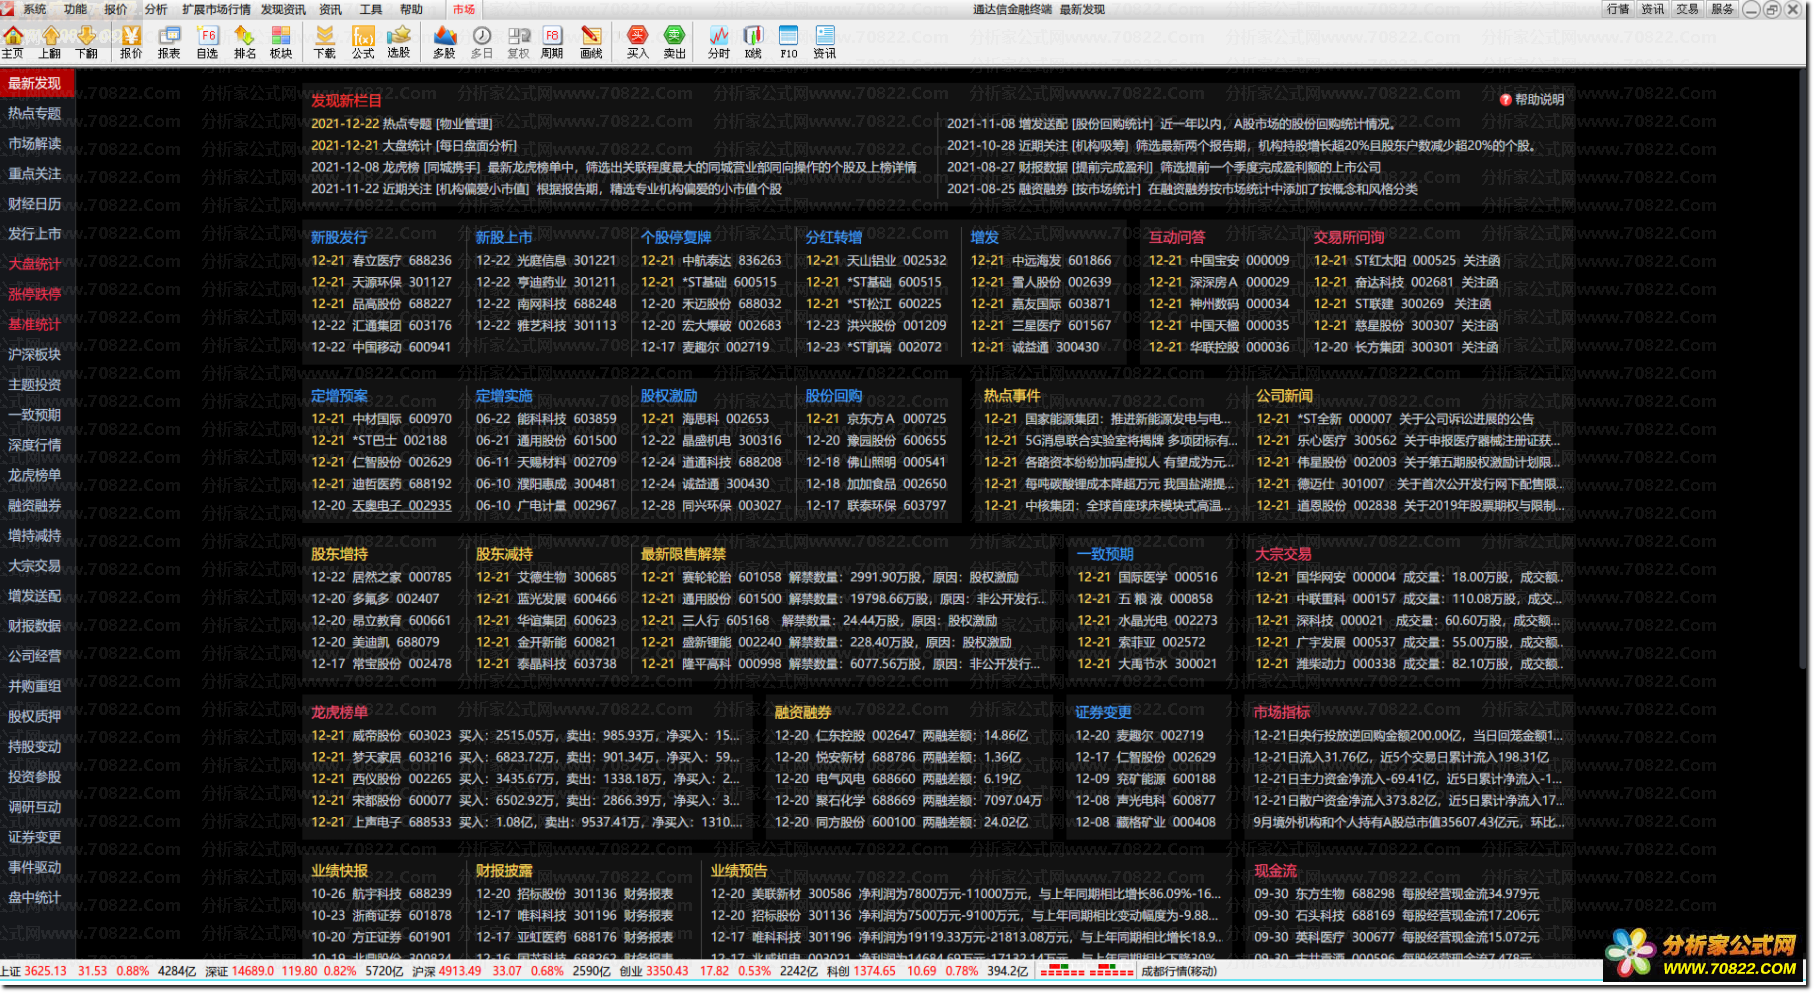Click the 服务 button at top right
The width and height of the screenshot is (1815, 993).
(x=1722, y=9)
